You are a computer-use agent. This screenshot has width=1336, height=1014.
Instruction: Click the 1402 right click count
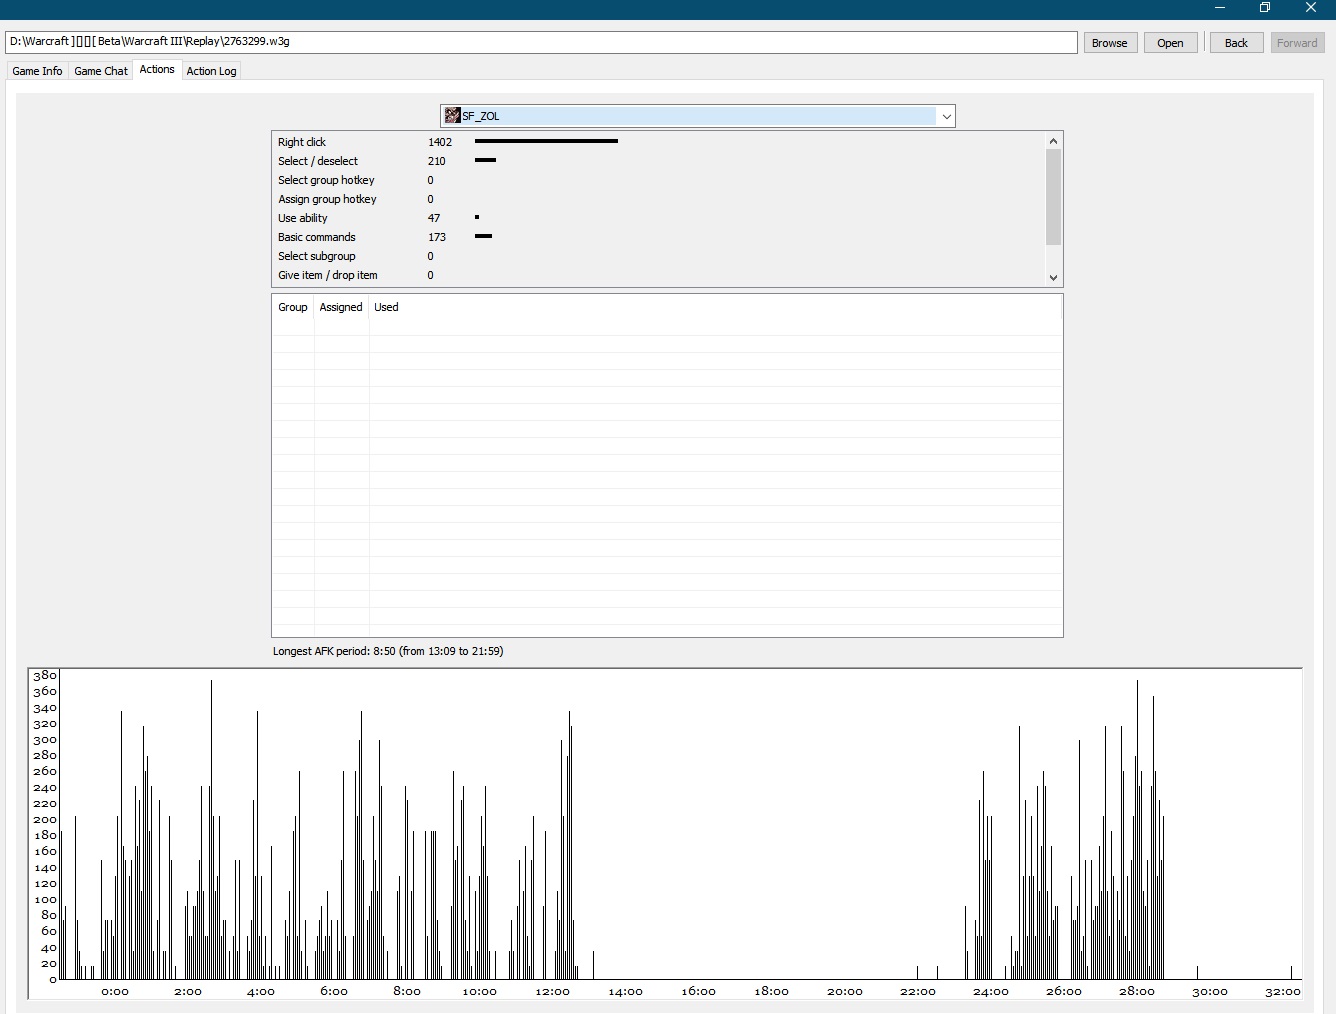[x=440, y=142]
